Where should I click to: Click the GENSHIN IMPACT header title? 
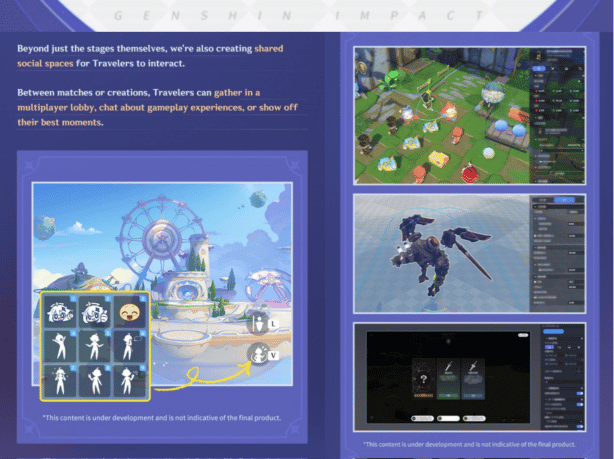coord(308,15)
